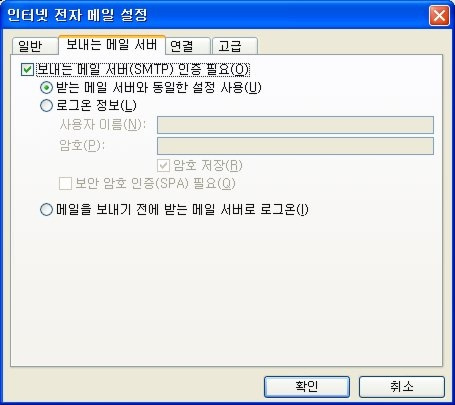The image size is (455, 405).
Task: Cancel with the 취소 button
Action: pyautogui.click(x=402, y=387)
